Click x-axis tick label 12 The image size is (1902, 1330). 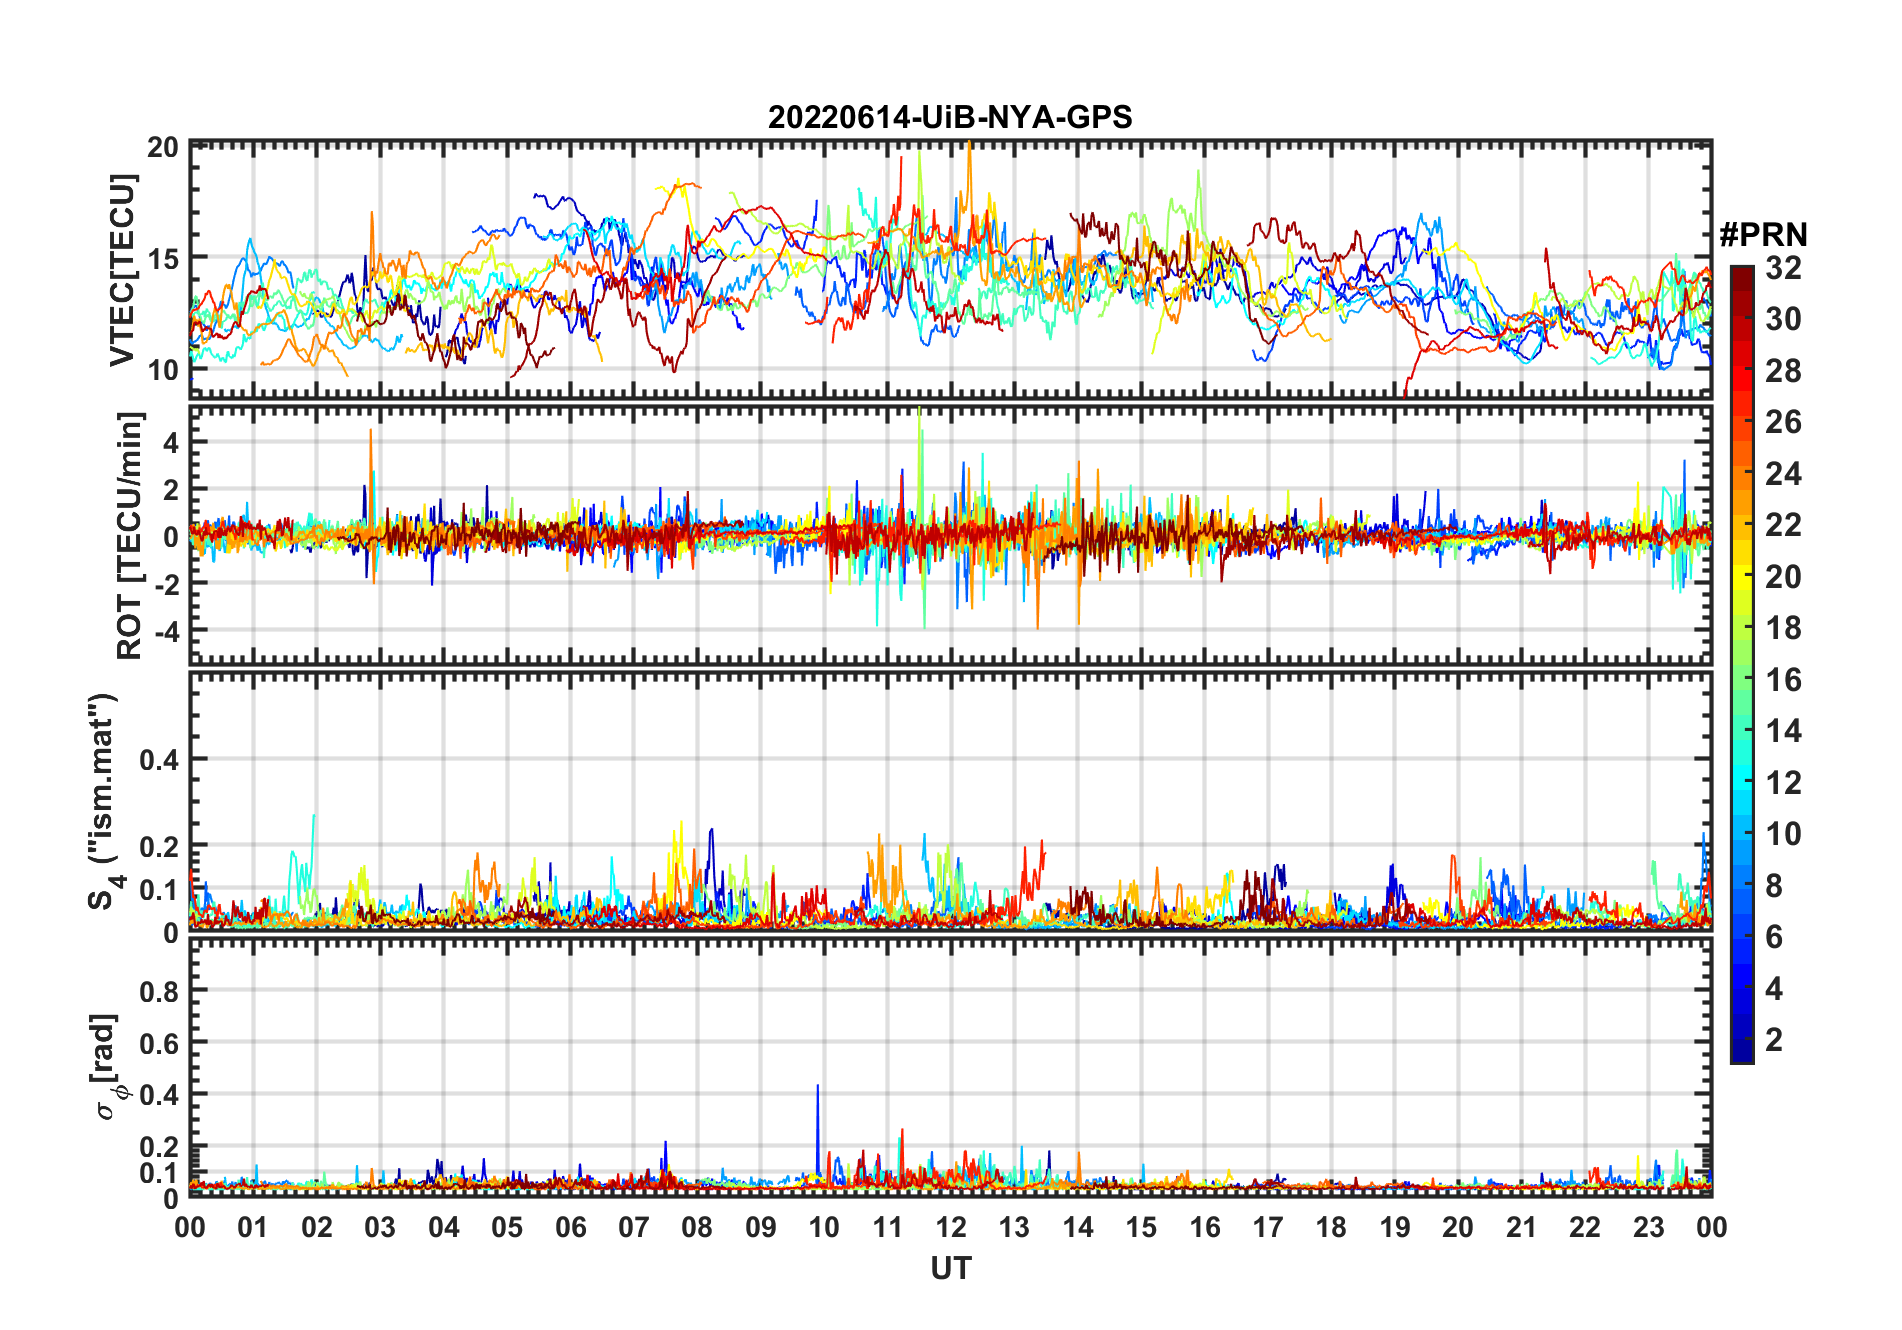tap(951, 1227)
